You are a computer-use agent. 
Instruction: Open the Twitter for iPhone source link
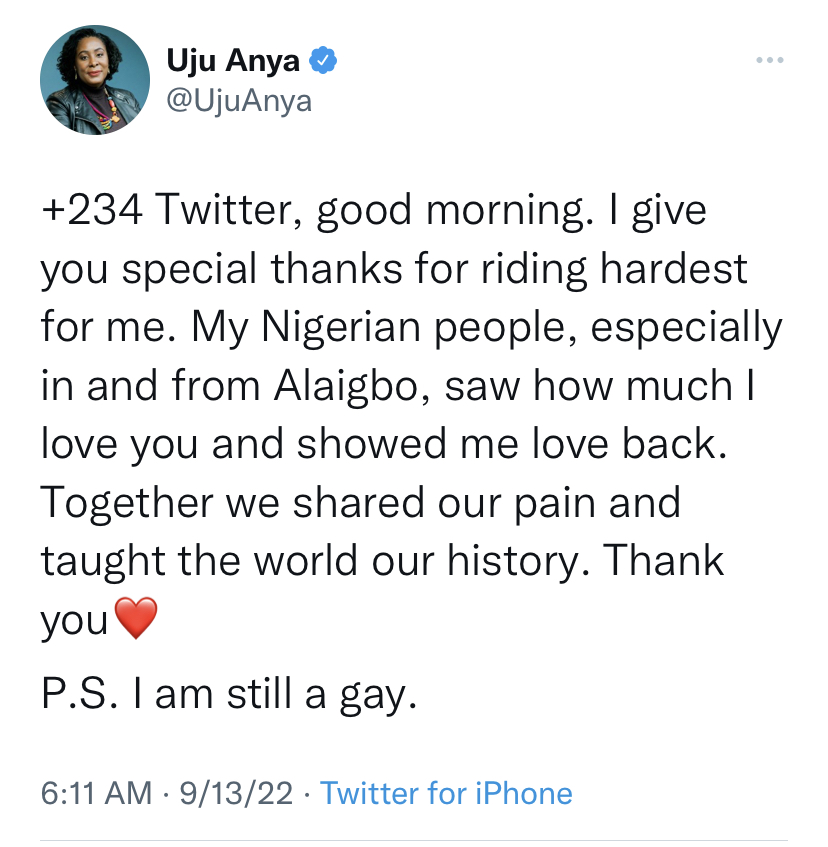point(446,793)
